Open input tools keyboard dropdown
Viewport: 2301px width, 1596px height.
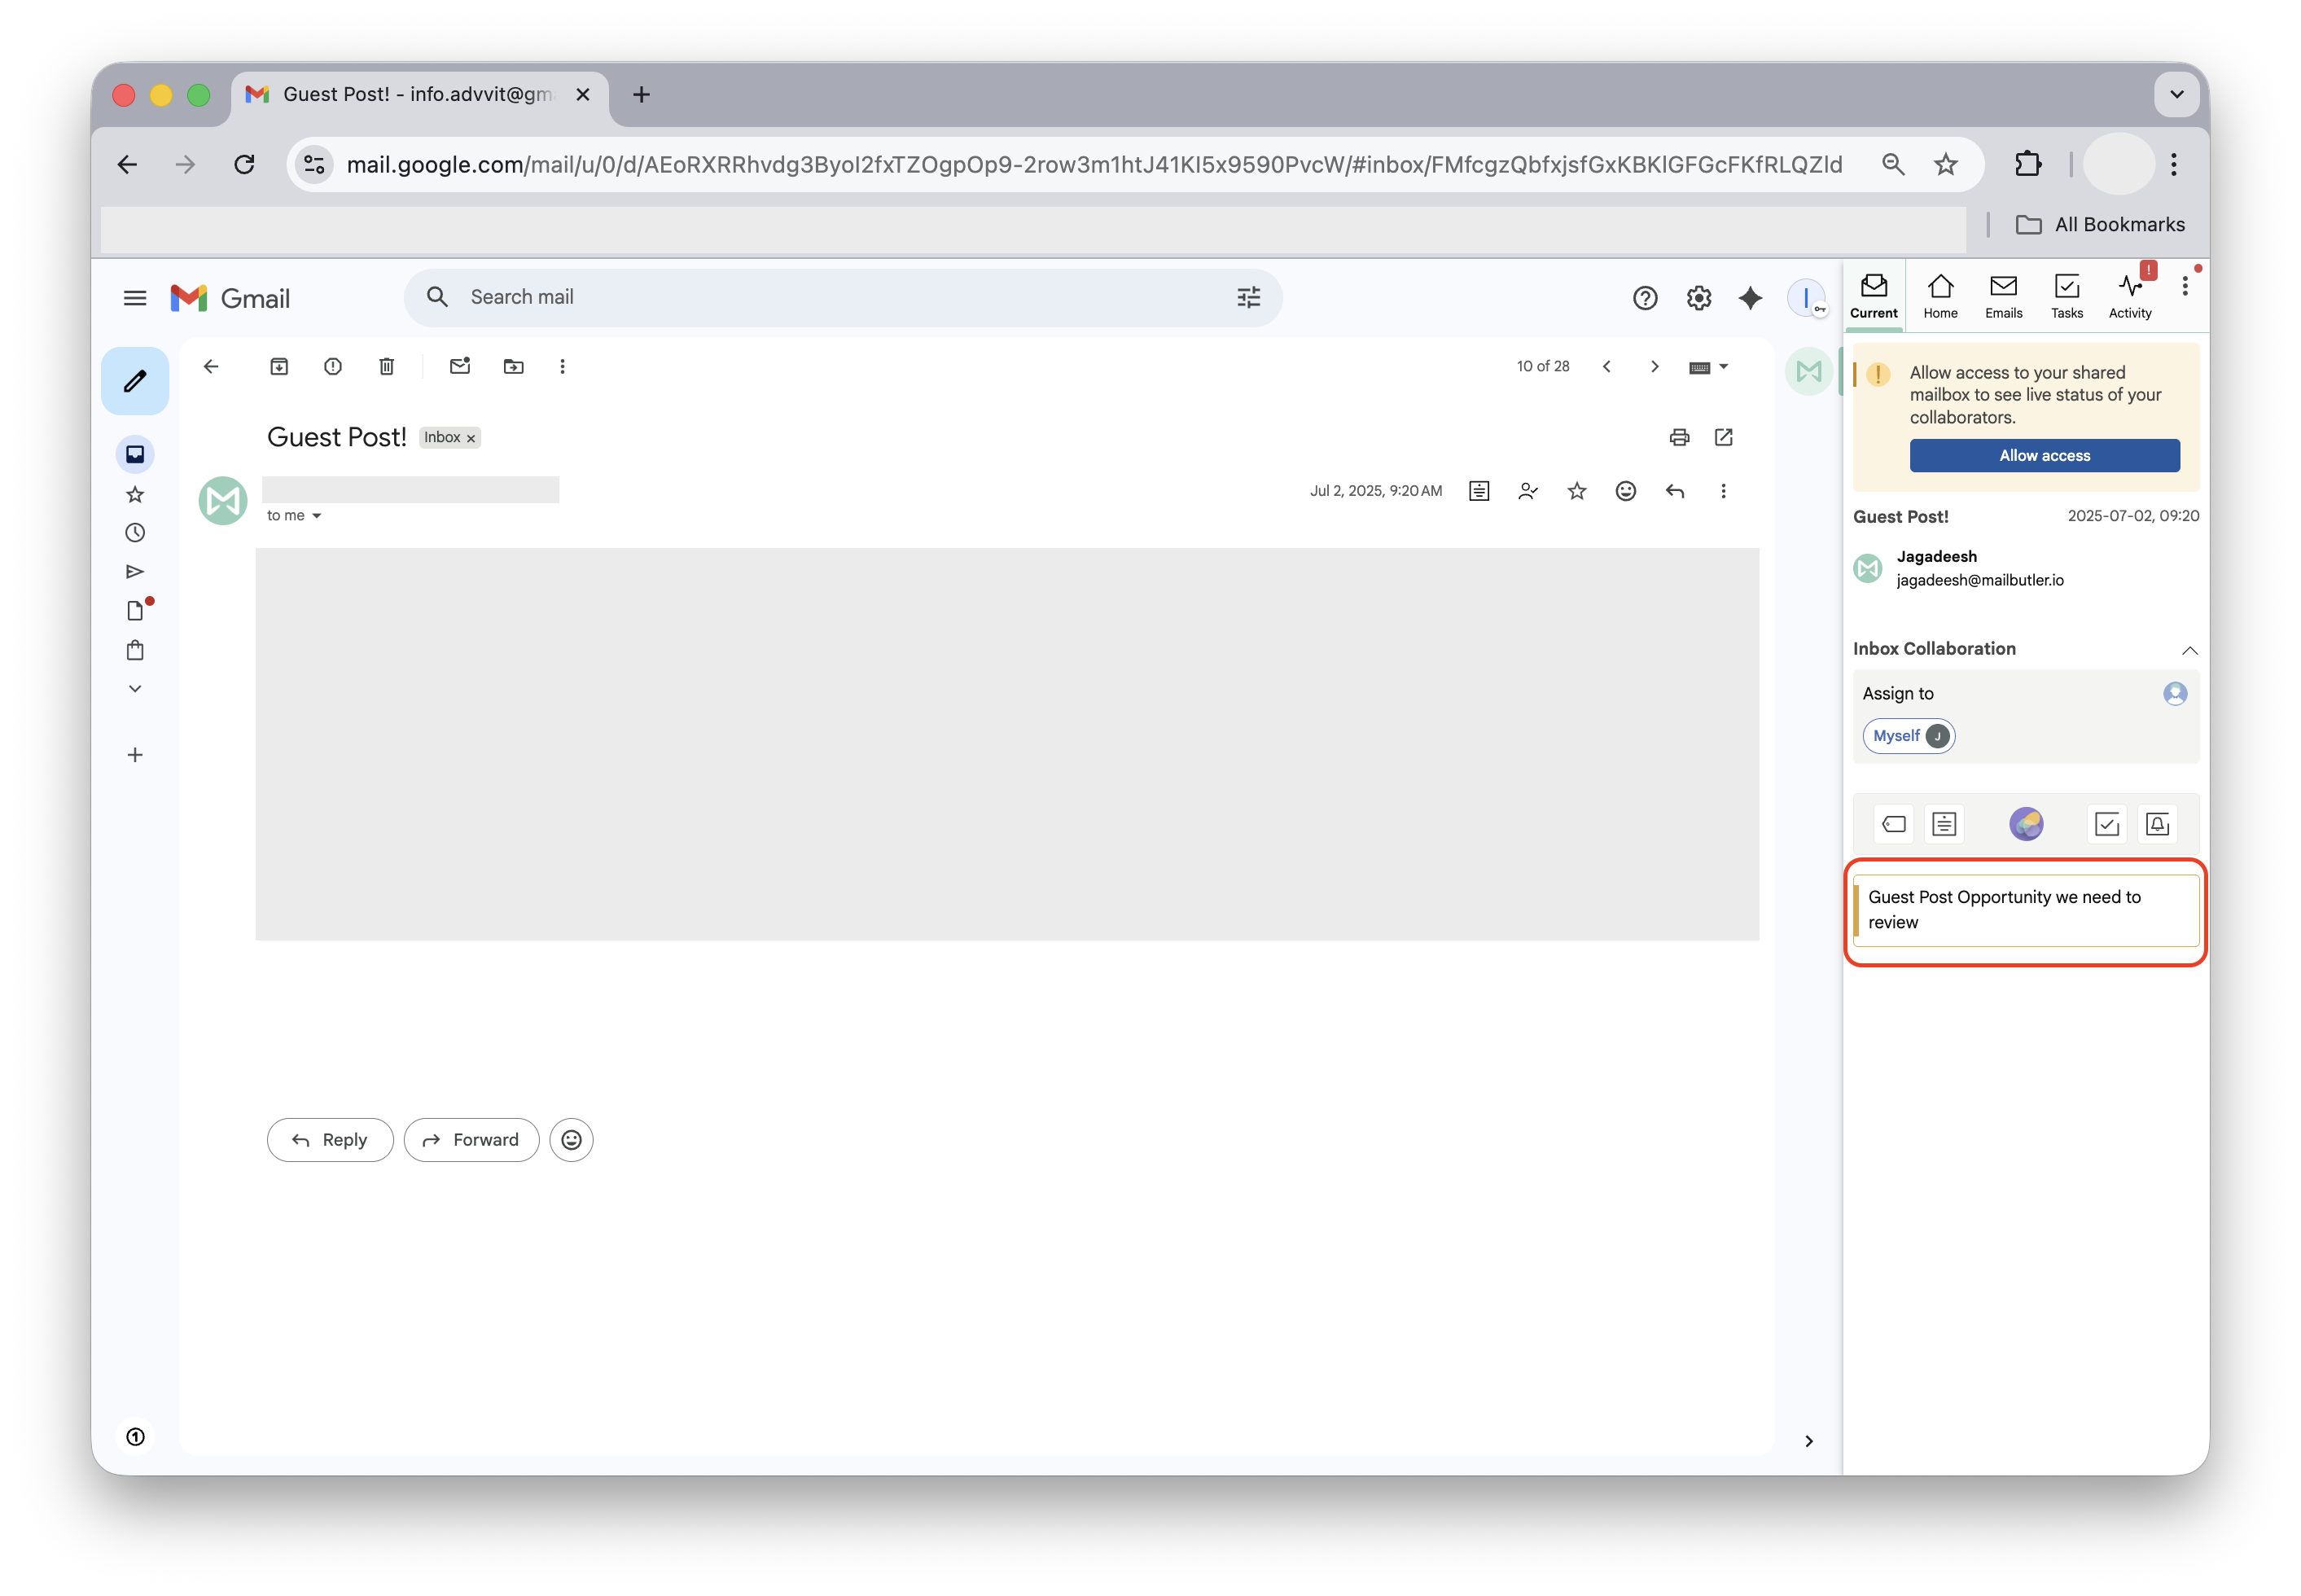click(1708, 367)
